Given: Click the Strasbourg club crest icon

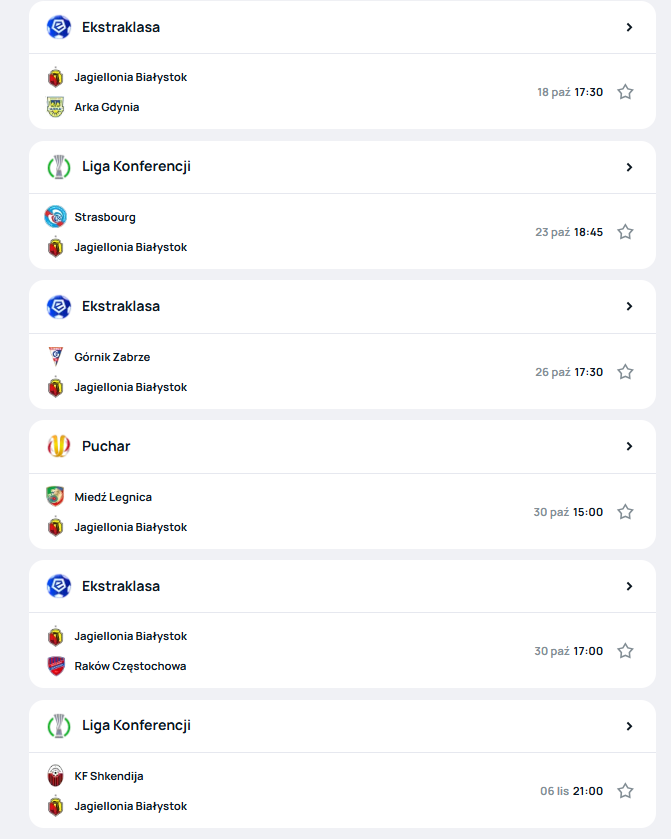Looking at the screenshot, I should point(56,217).
